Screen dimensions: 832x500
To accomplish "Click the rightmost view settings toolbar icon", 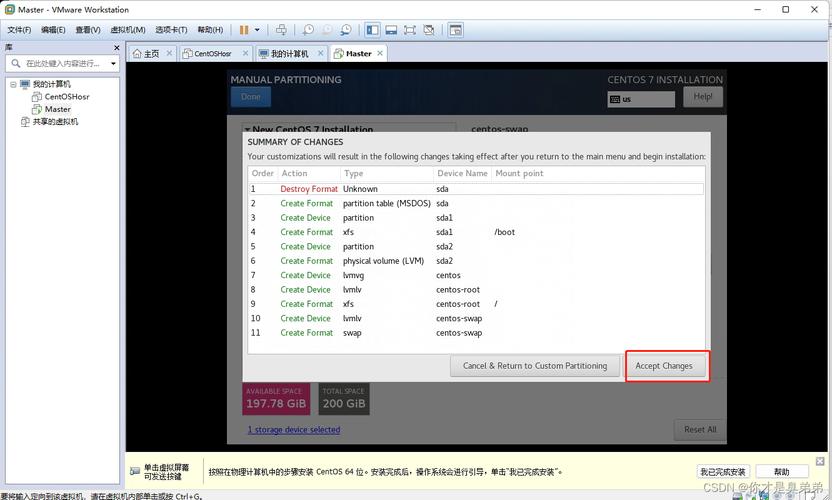I will [455, 30].
